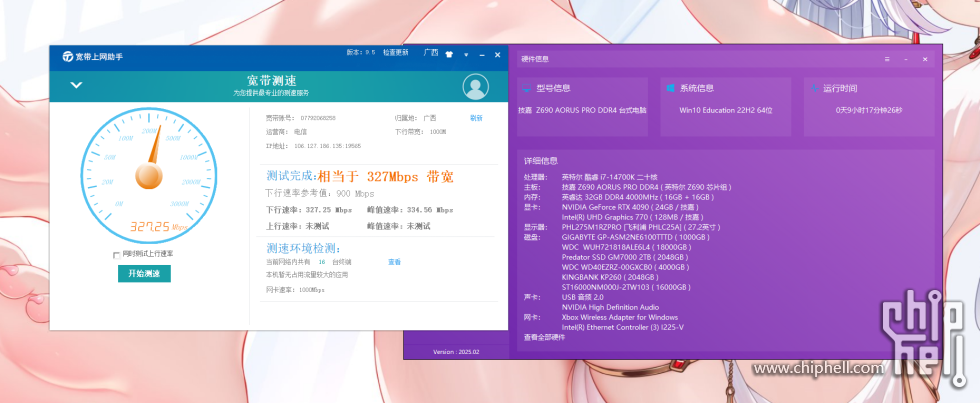Image resolution: width=980 pixels, height=403 pixels.
Task: Click the Xbox Wireless Adapter for Windows row
Action: tap(619, 317)
